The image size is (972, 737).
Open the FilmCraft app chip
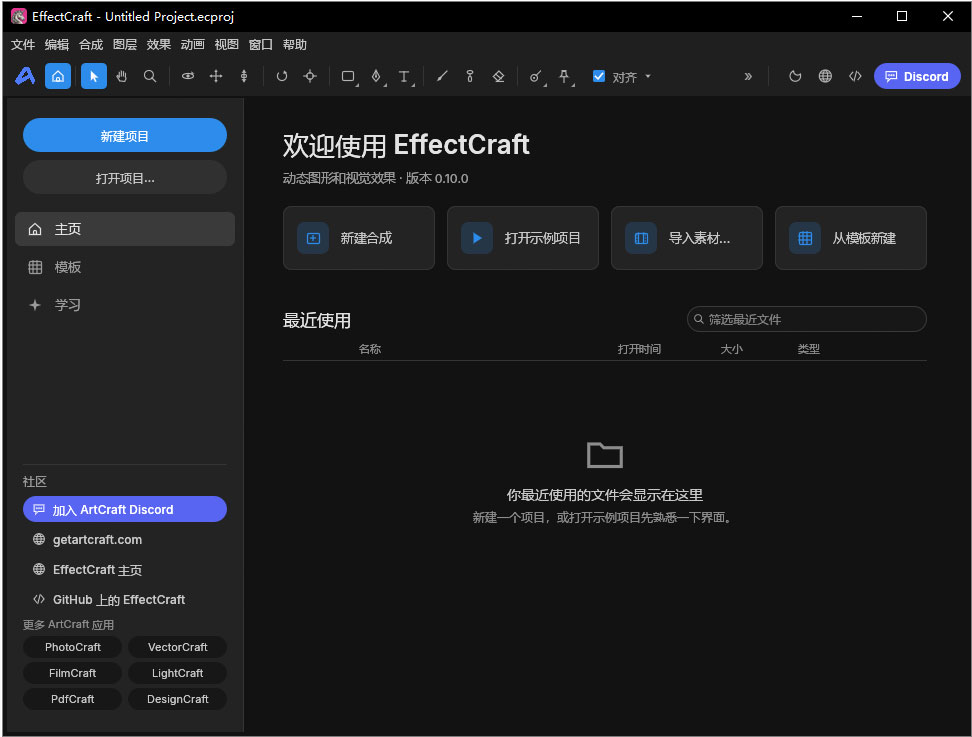(x=73, y=673)
